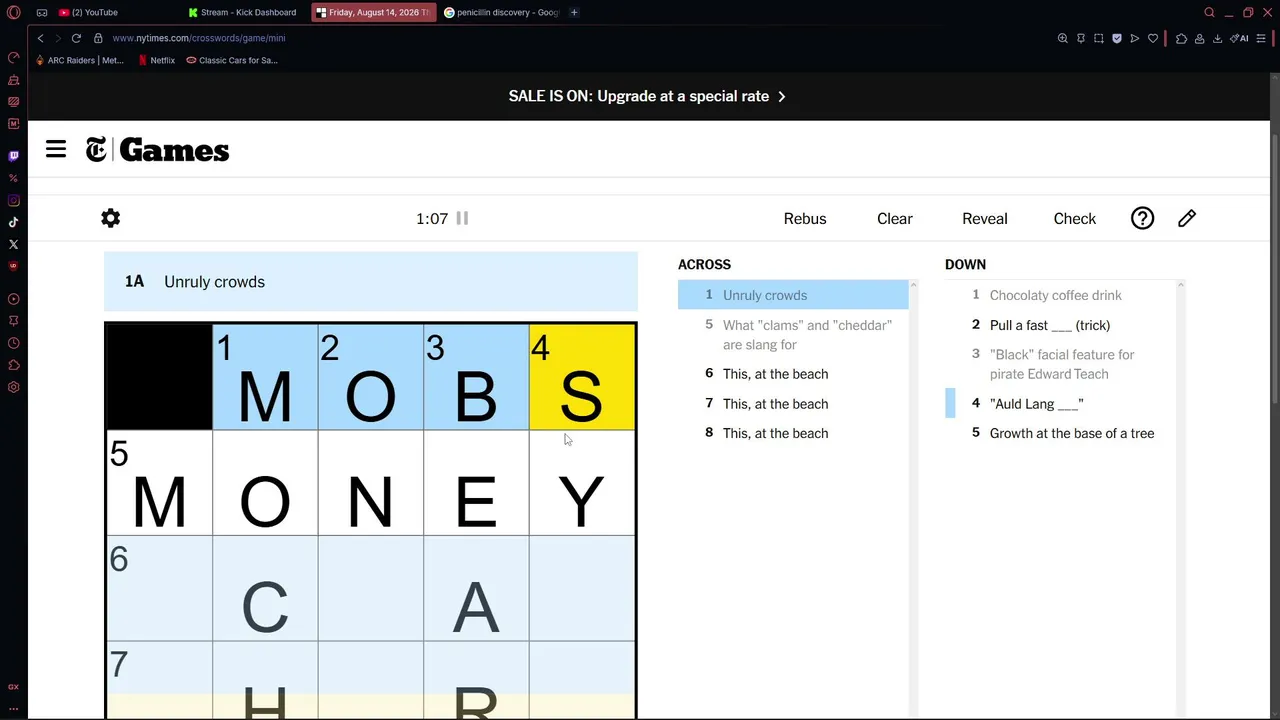Viewport: 1280px width, 720px height.
Task: Select the grid square containing letter B
Action: [476, 377]
